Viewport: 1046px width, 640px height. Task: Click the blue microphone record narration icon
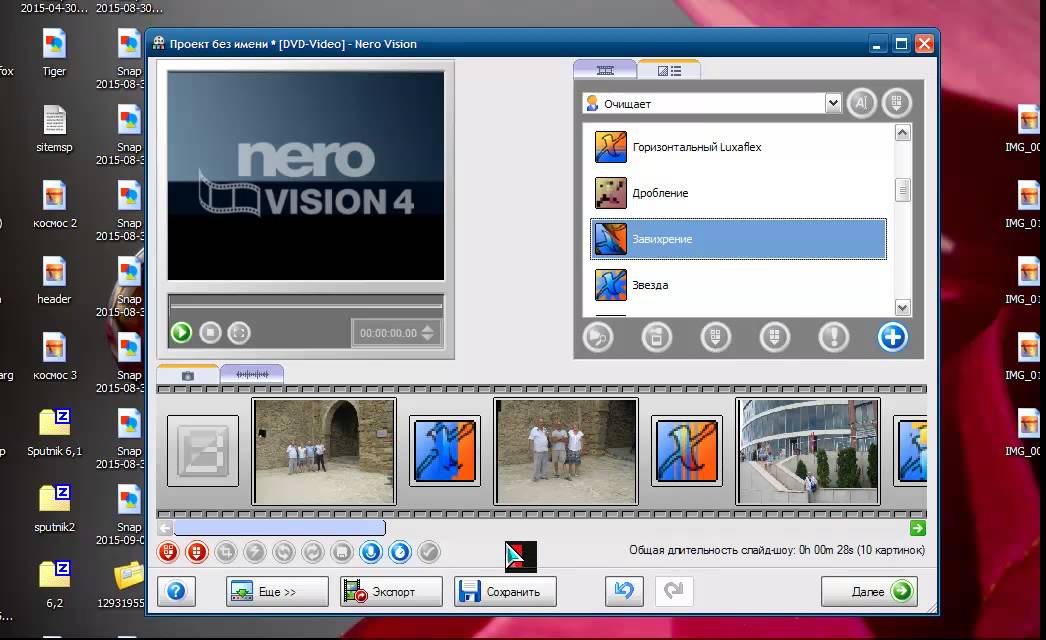(x=371, y=551)
